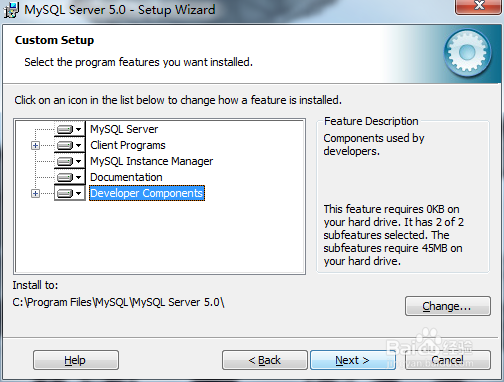
Task: Open the MySQL Instance Manager dropdown arrow
Action: [79, 161]
